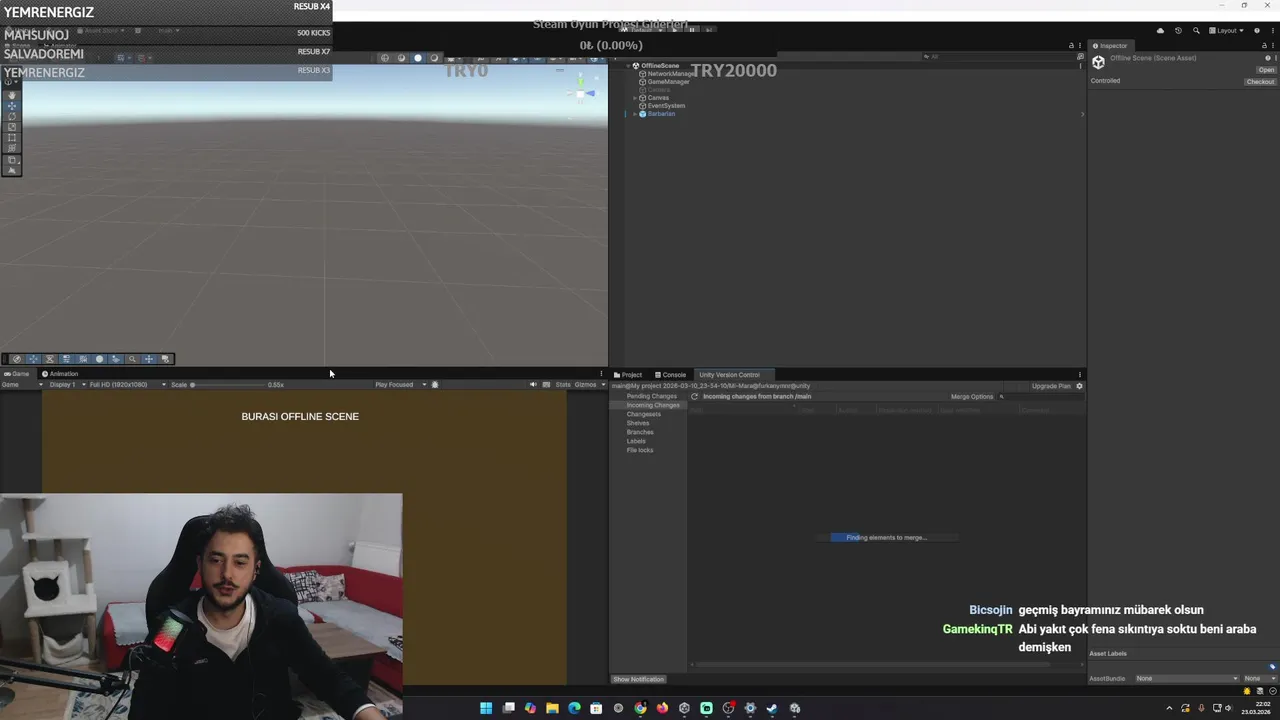This screenshot has width=1280, height=720.
Task: Click the Open button in Inspector
Action: tap(1266, 70)
